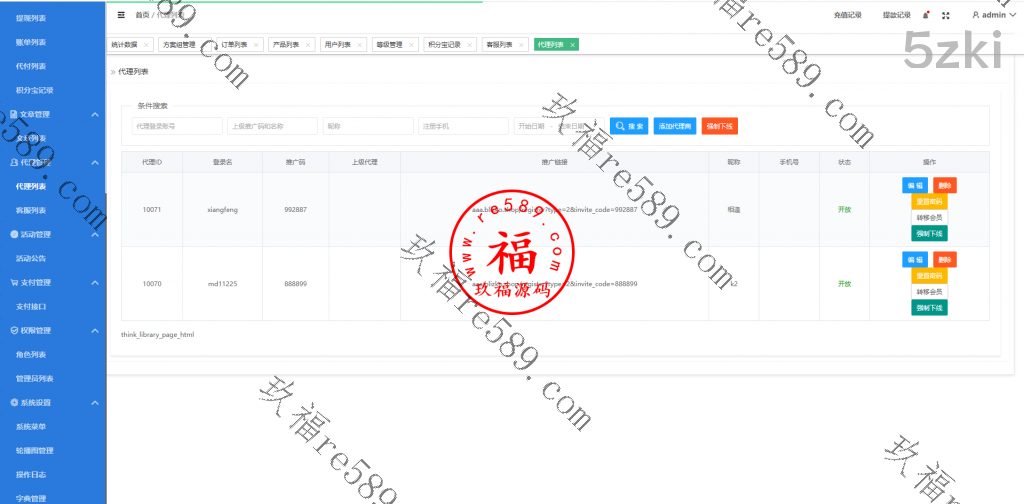Click the hamburger menu collapse icon

coord(122,15)
